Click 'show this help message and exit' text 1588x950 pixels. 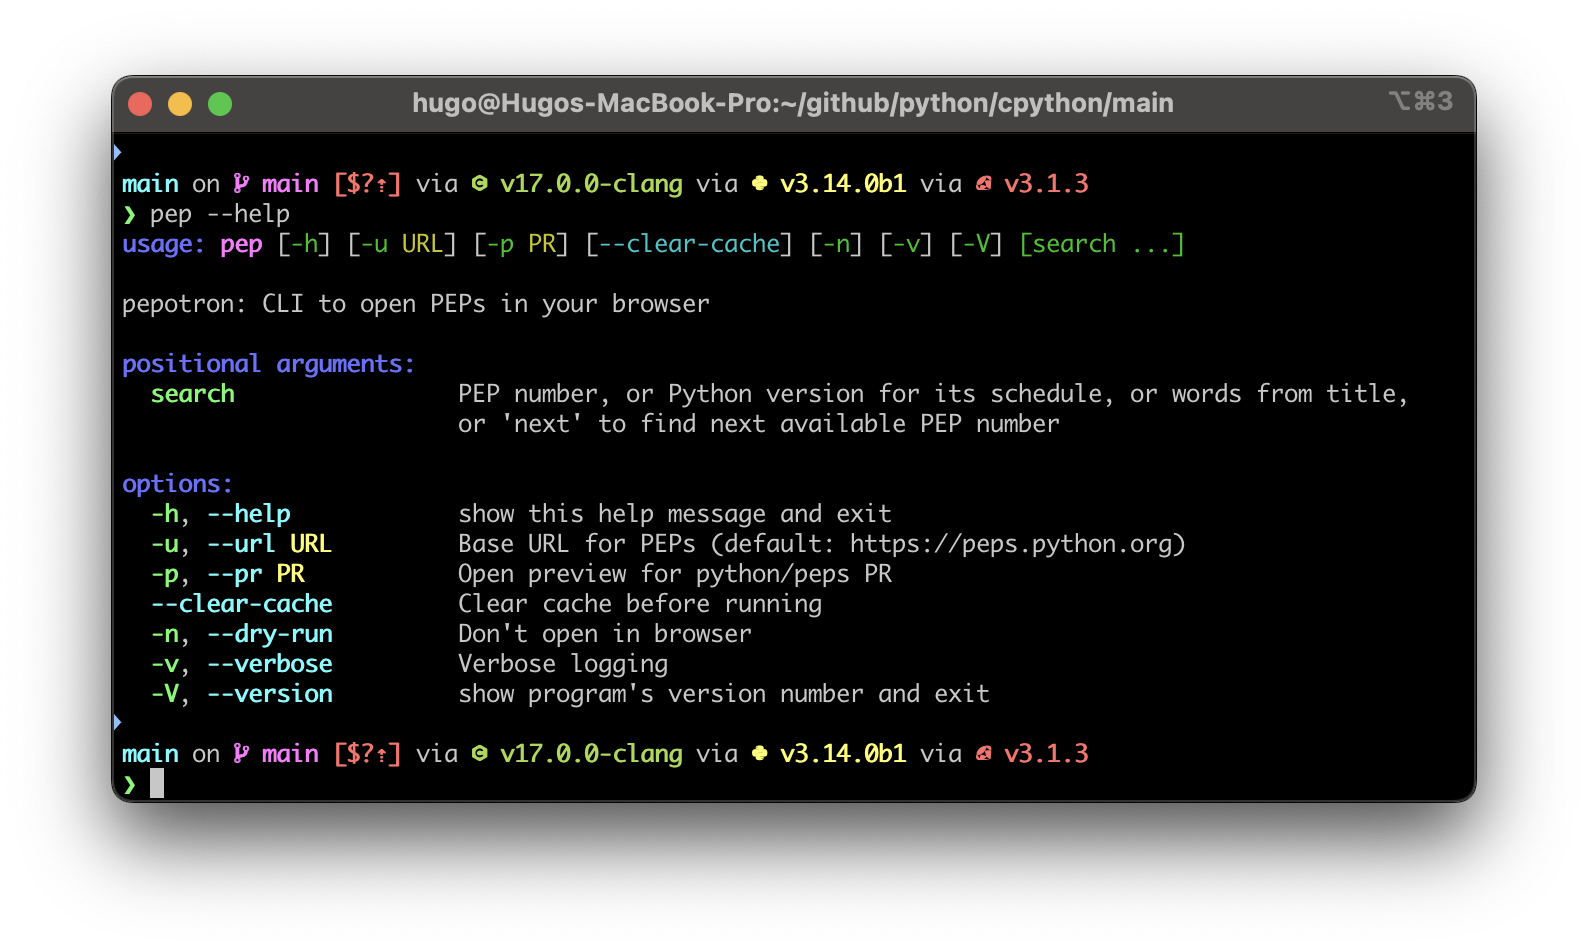click(675, 514)
